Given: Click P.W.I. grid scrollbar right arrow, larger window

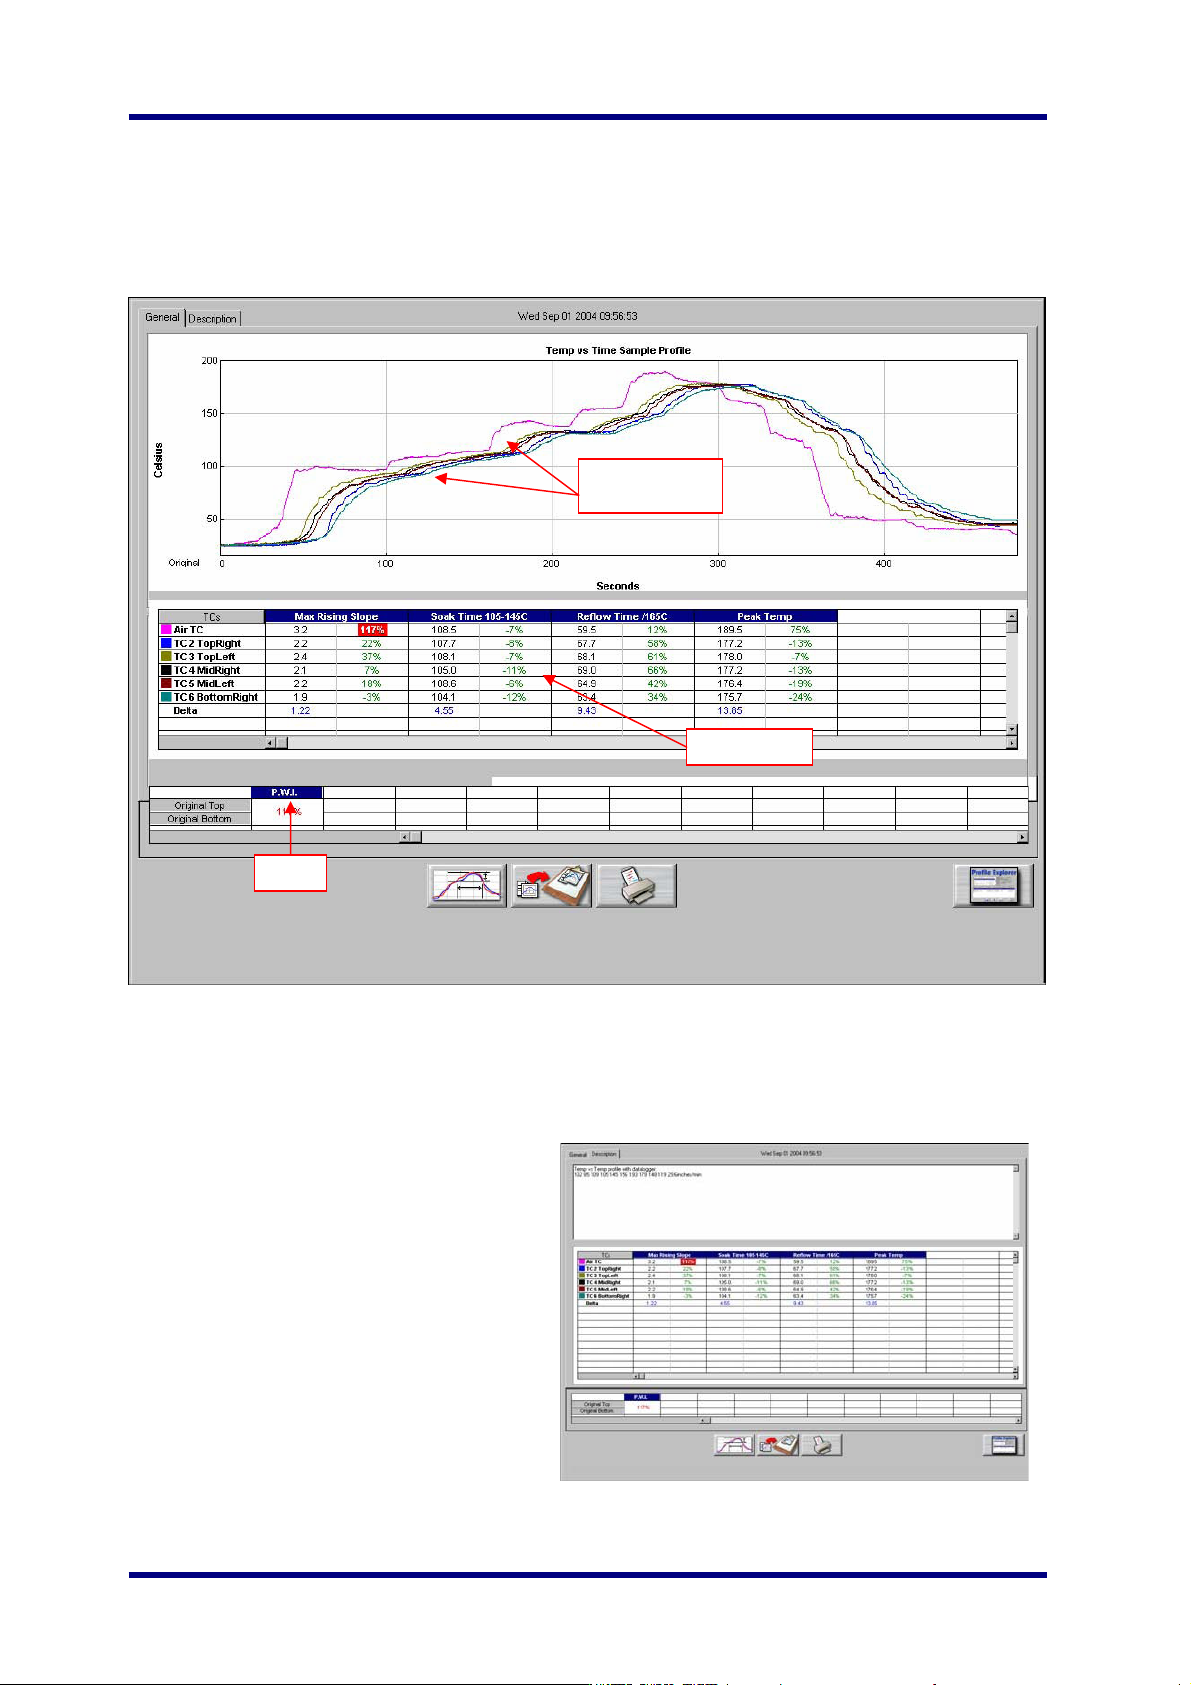Looking at the screenshot, I should pos(1022,837).
